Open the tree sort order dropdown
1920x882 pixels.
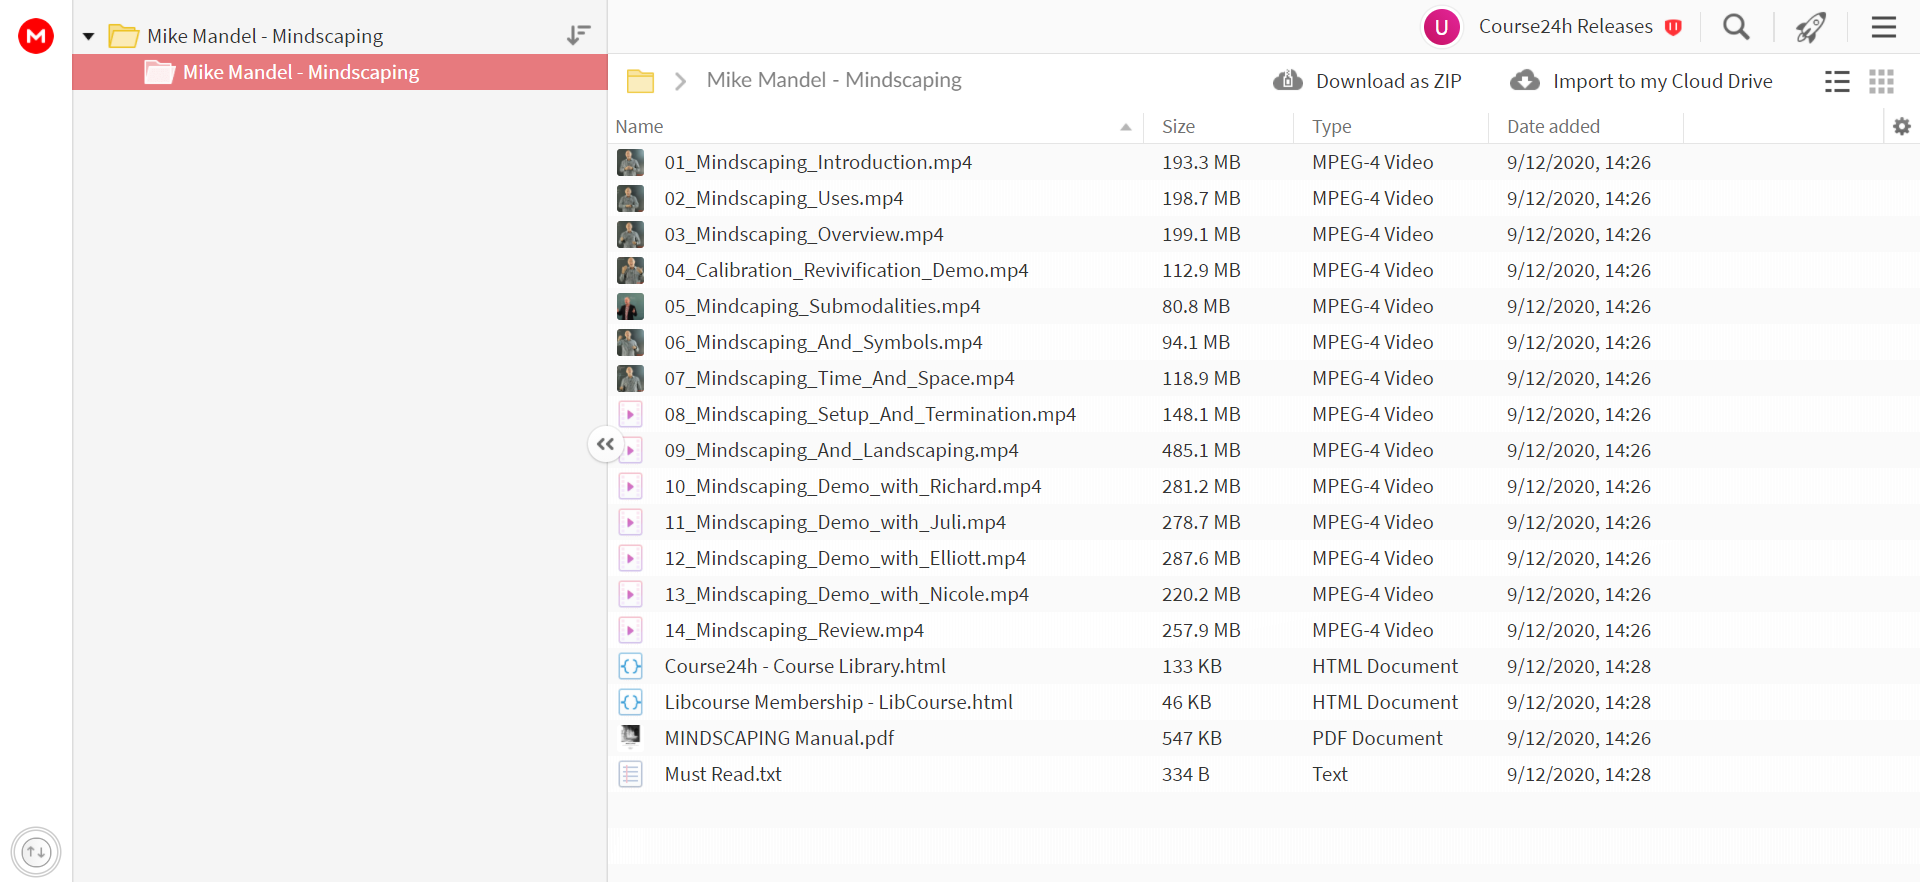tap(578, 35)
